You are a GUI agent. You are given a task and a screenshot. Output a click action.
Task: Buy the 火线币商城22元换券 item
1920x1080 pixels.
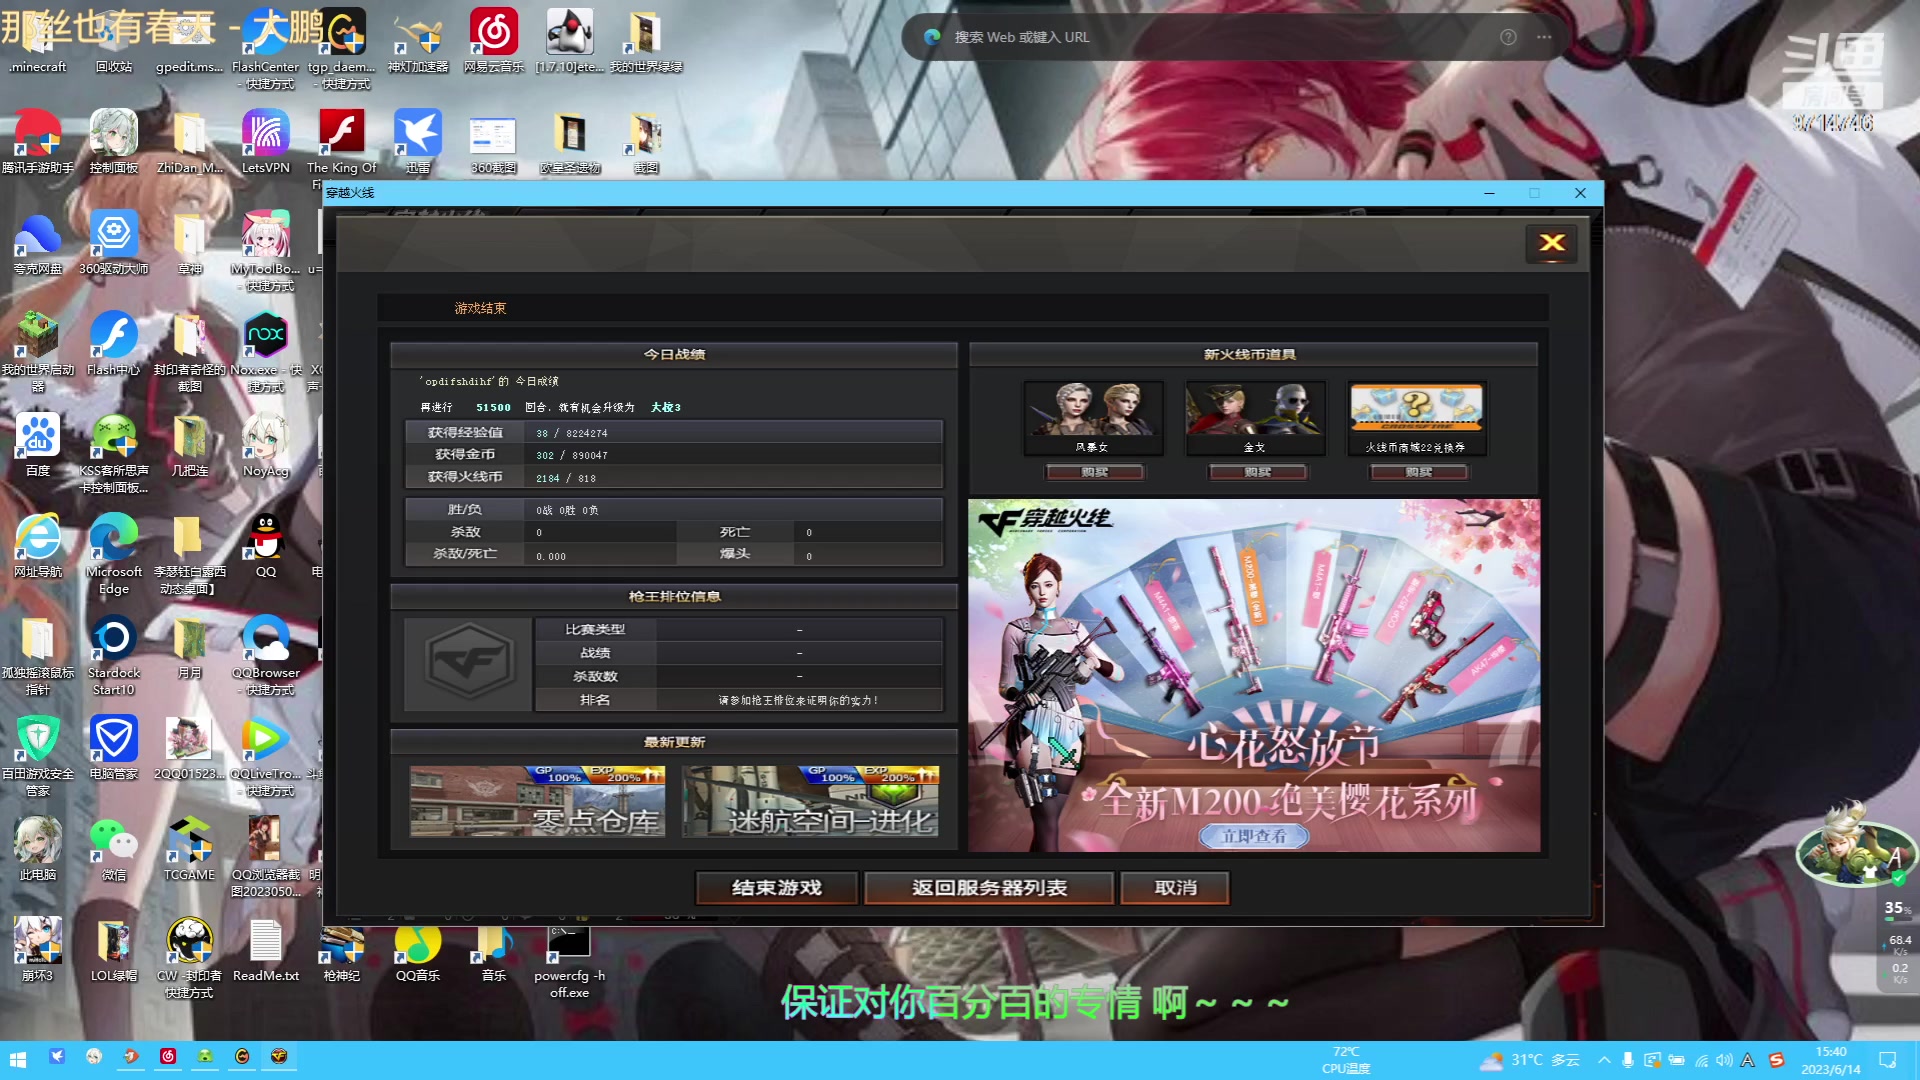point(1418,472)
